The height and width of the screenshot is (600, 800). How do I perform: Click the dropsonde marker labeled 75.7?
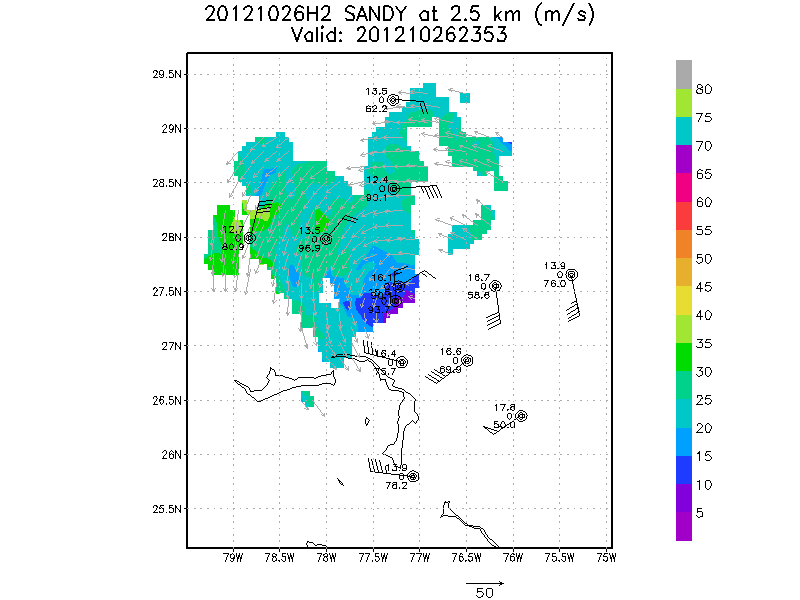pyautogui.click(x=402, y=362)
